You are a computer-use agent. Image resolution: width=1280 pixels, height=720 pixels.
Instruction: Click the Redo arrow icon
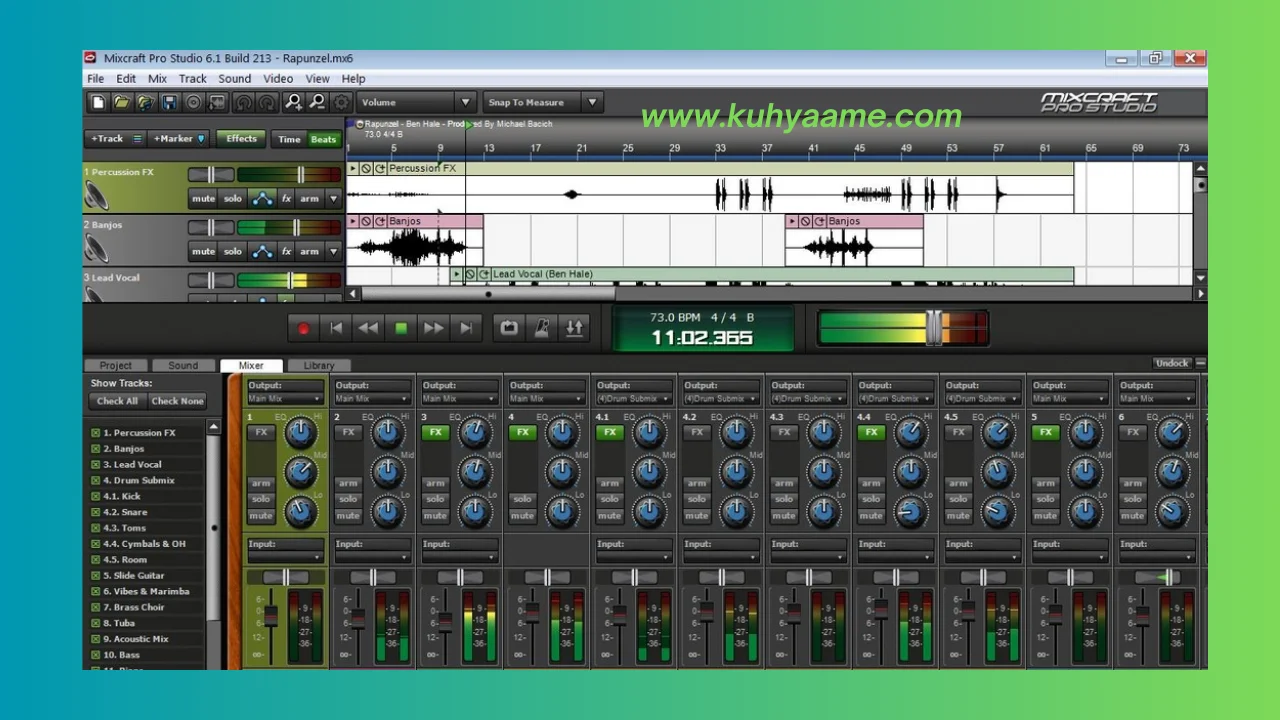pos(267,102)
